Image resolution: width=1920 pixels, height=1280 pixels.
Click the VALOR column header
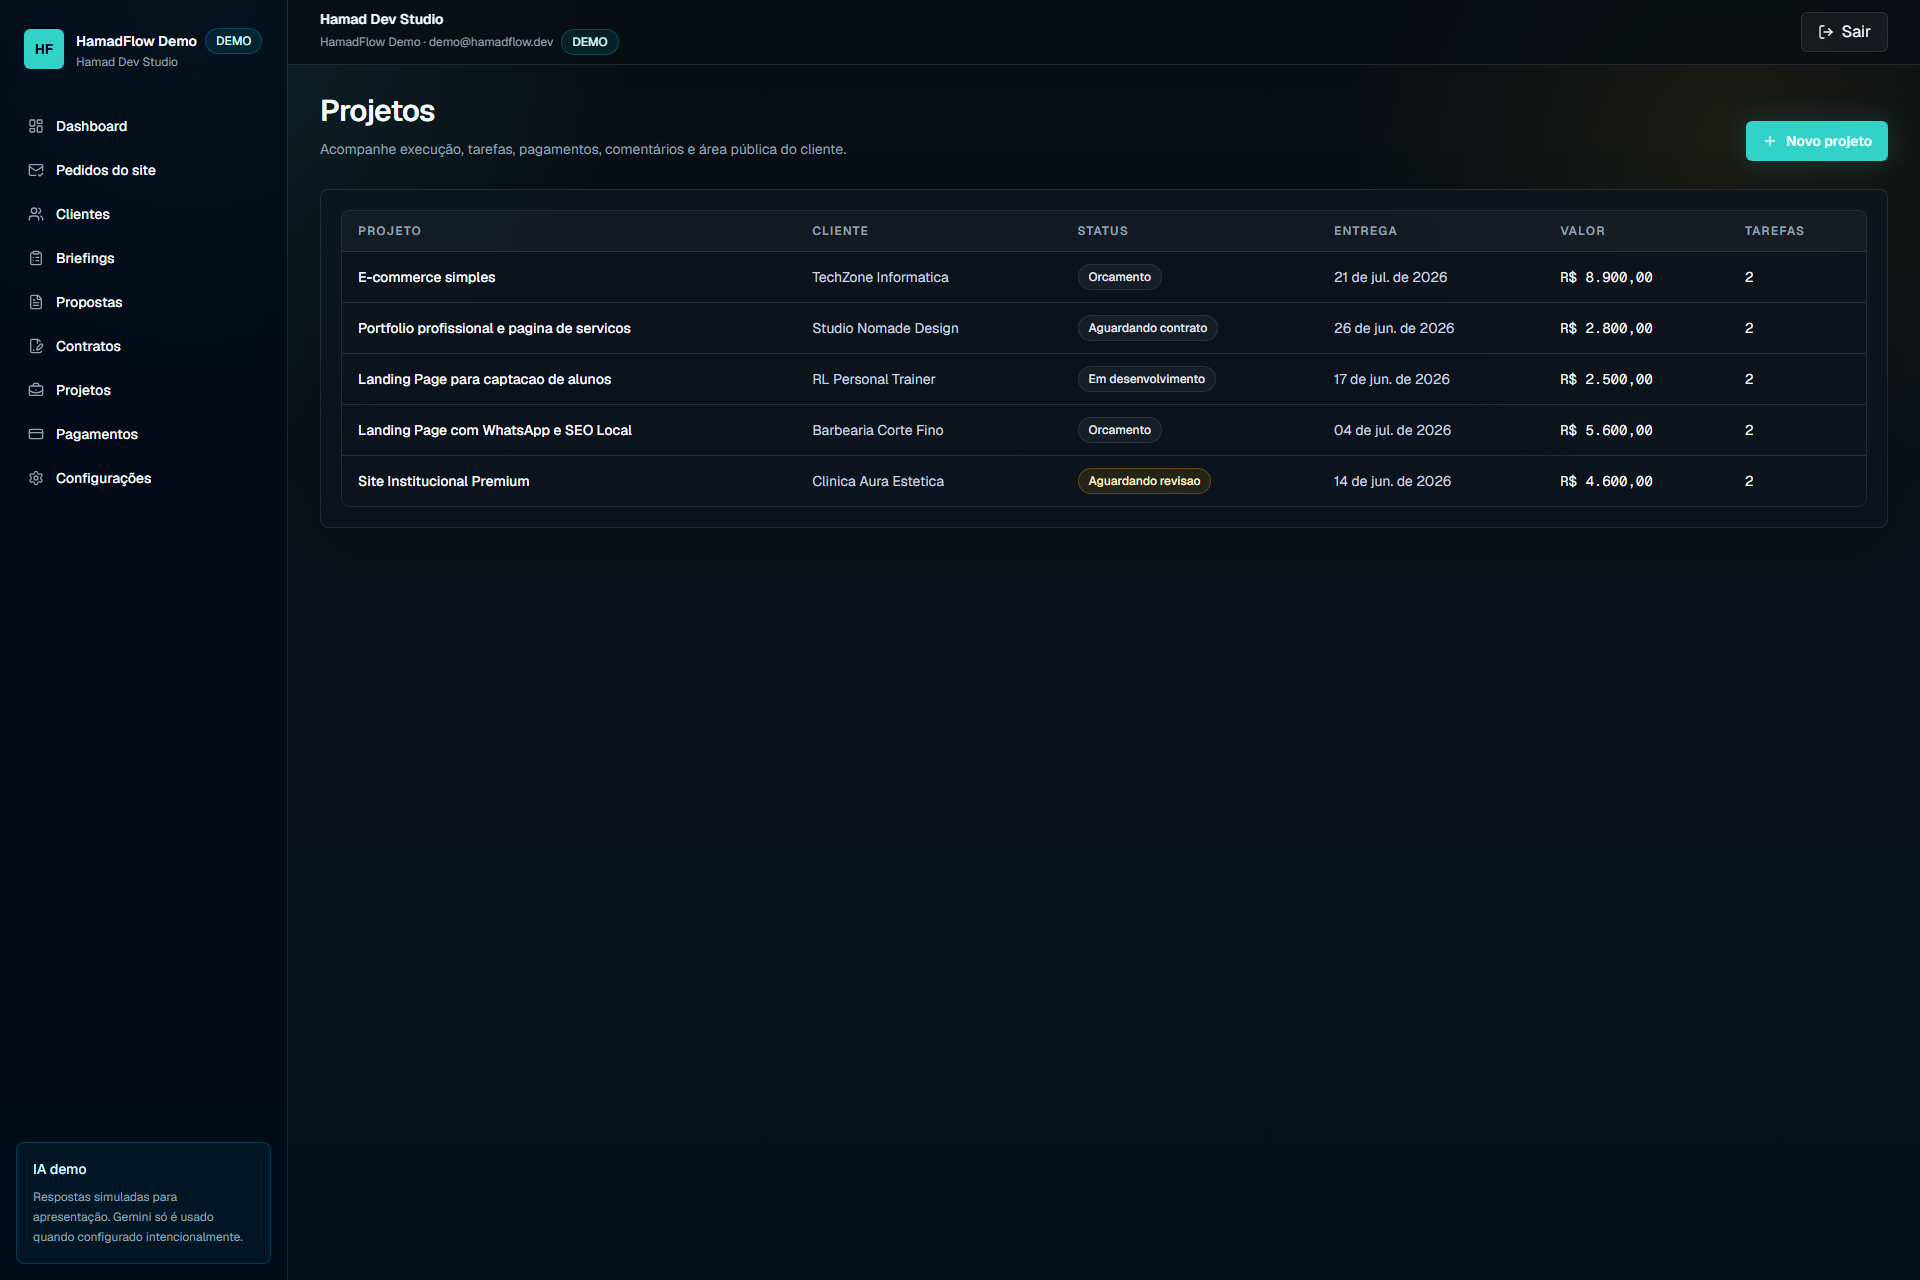[x=1582, y=231]
